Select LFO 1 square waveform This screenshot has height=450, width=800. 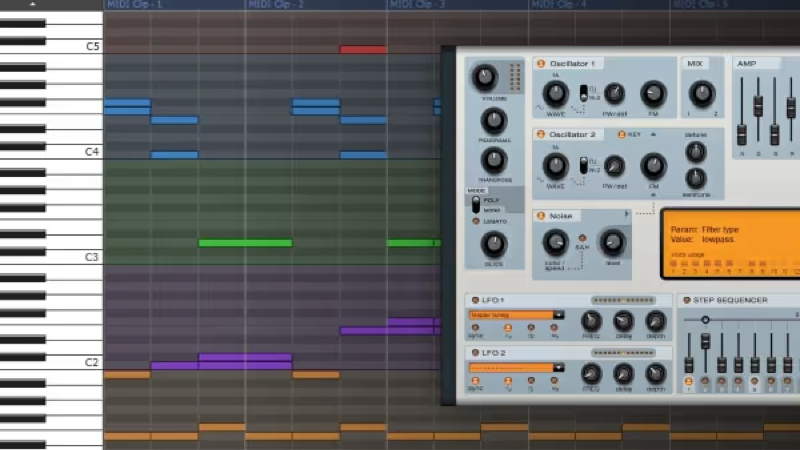(x=531, y=328)
